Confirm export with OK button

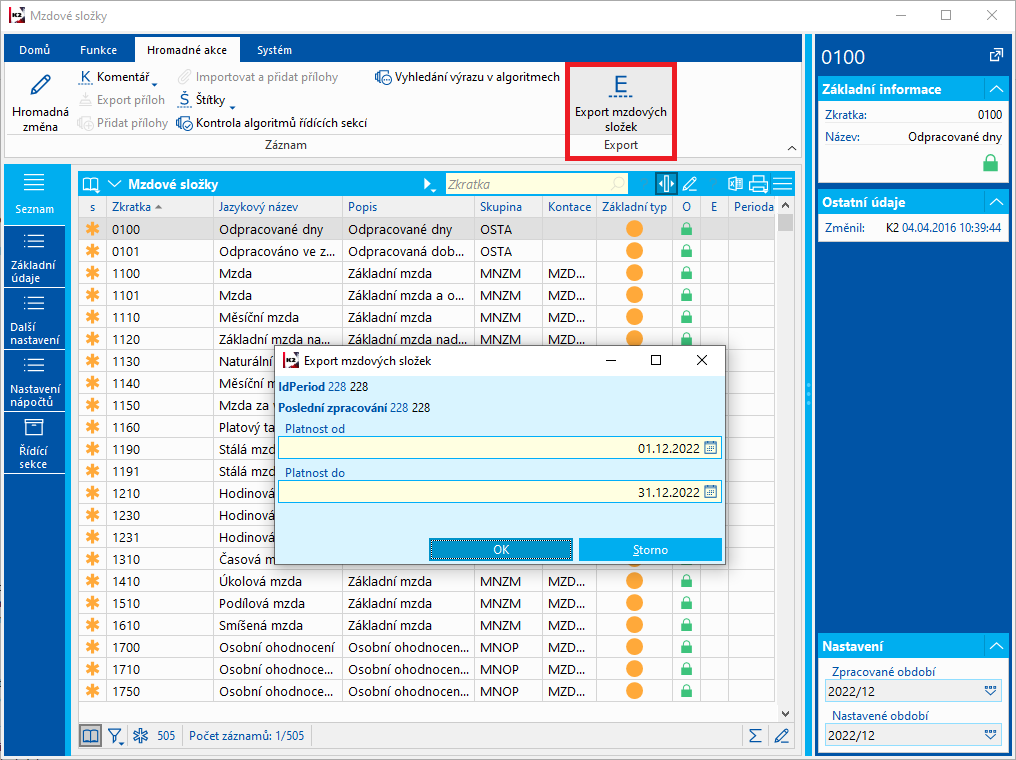tap(501, 550)
